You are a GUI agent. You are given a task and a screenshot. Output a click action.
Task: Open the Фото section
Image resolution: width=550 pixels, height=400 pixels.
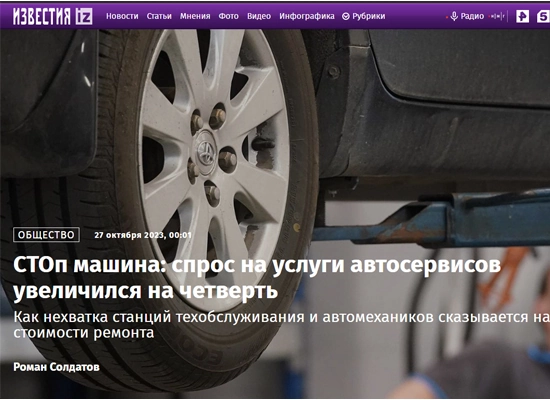click(x=228, y=16)
